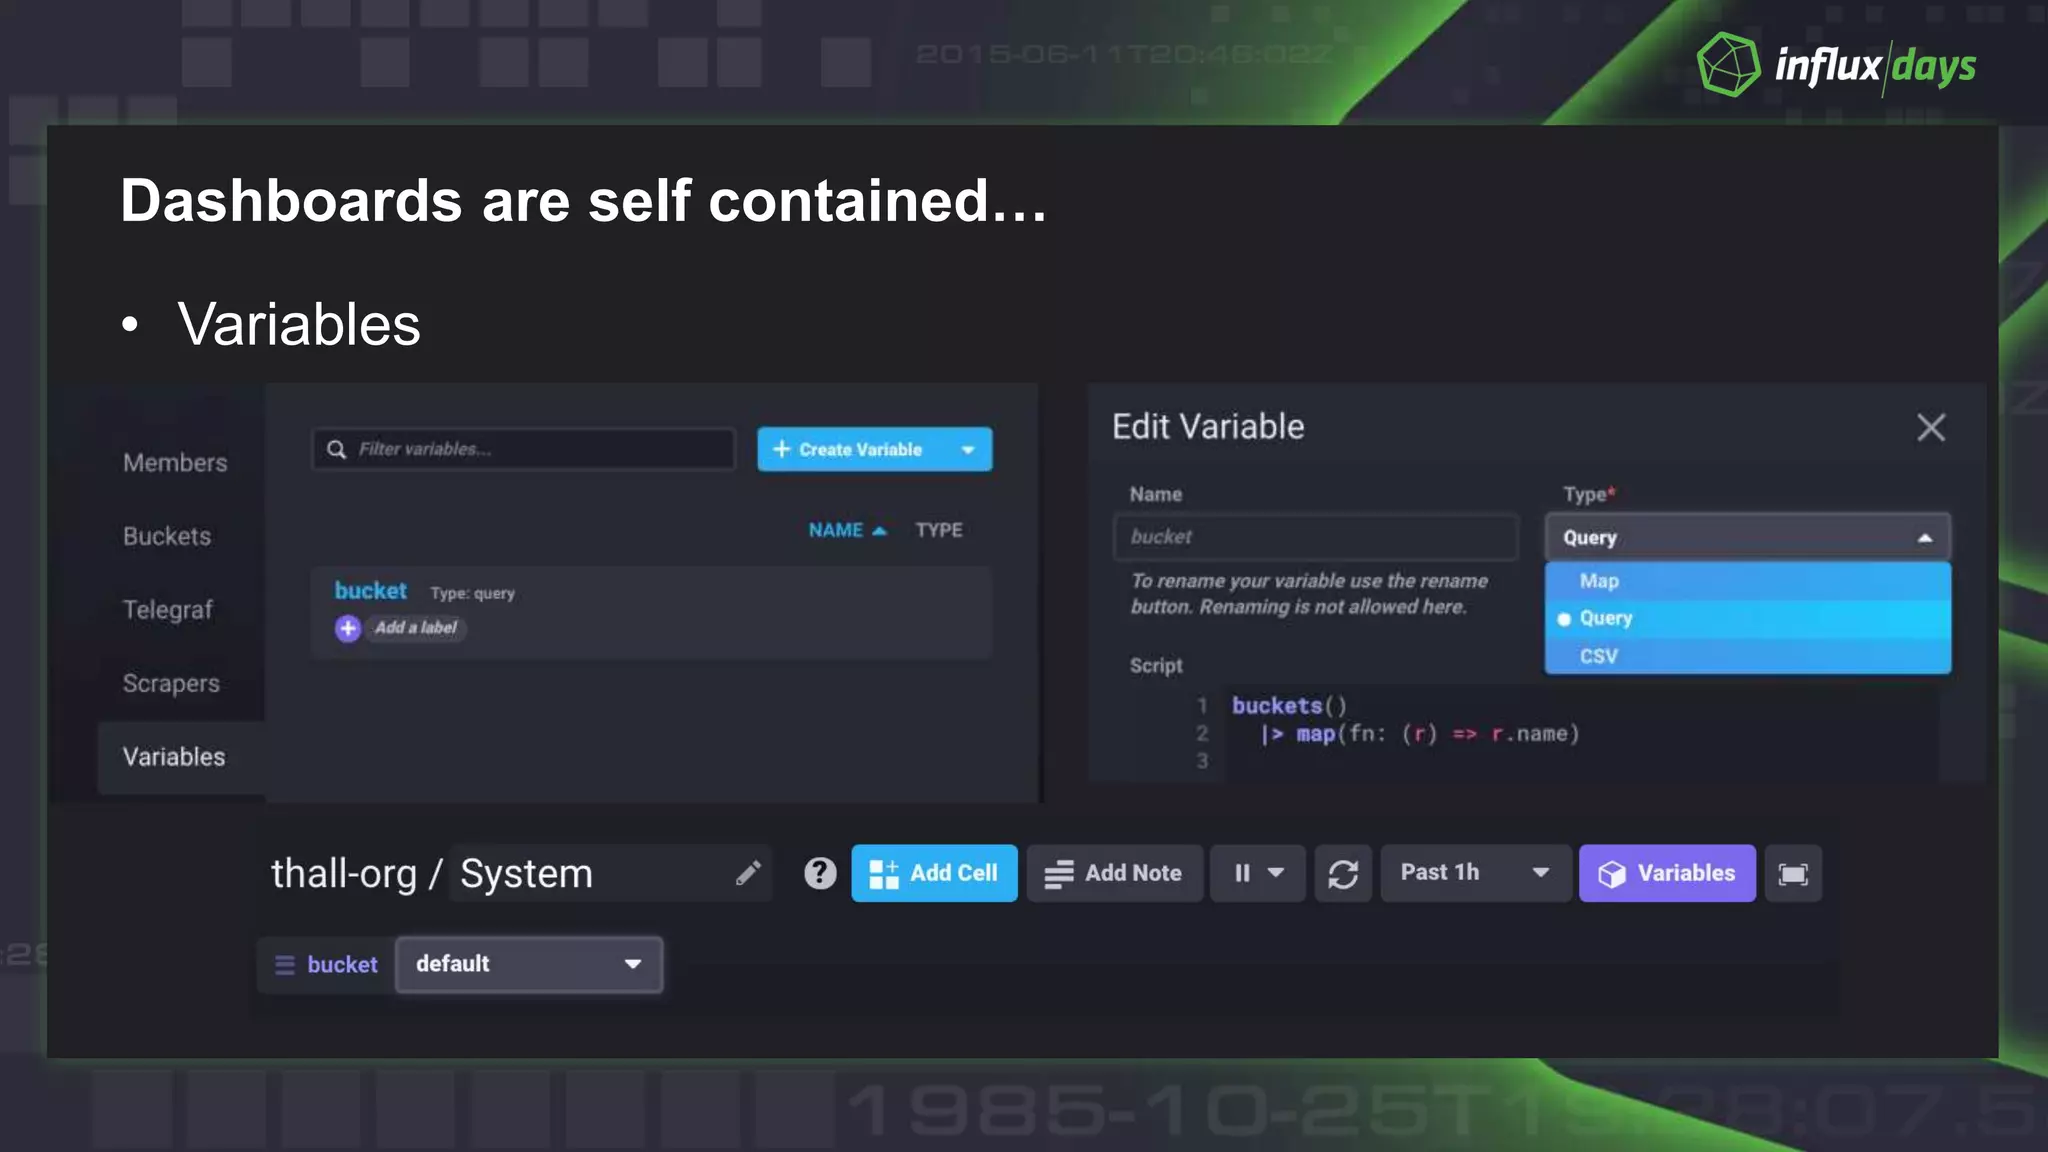2048x1152 pixels.
Task: Close the Edit Variable dialog
Action: [1931, 427]
